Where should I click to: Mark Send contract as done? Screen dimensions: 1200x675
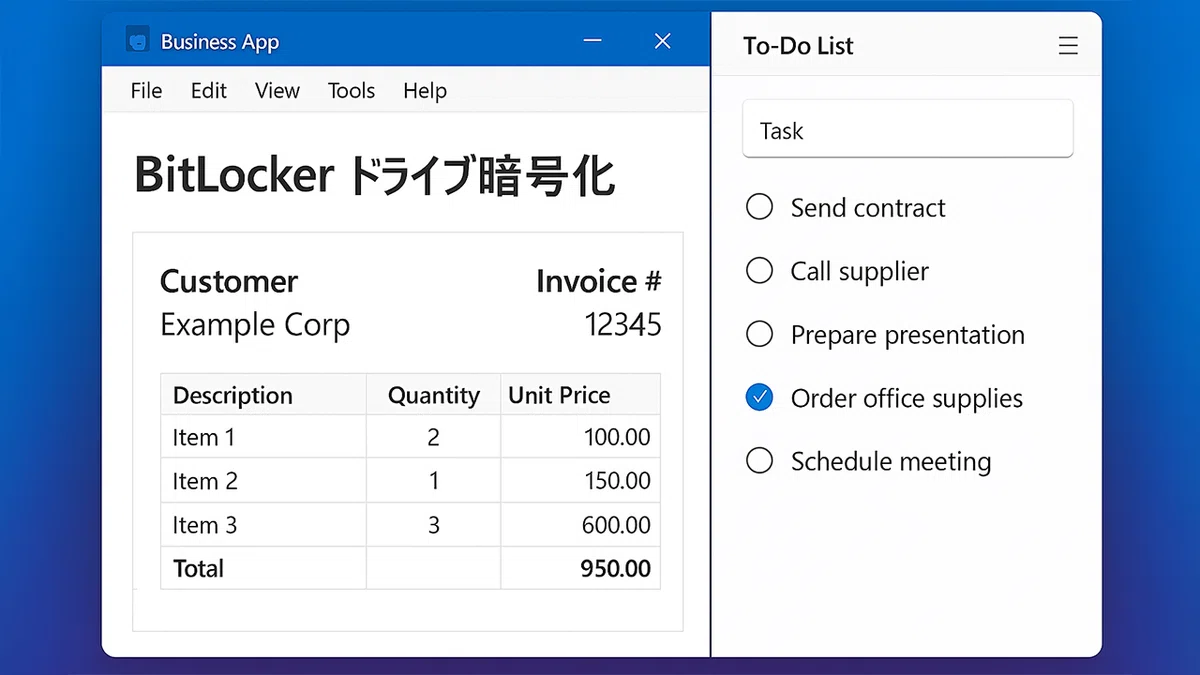pos(760,207)
